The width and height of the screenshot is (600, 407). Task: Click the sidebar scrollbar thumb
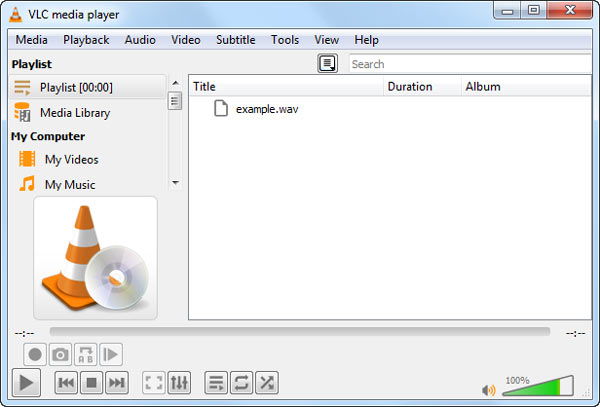pos(175,101)
